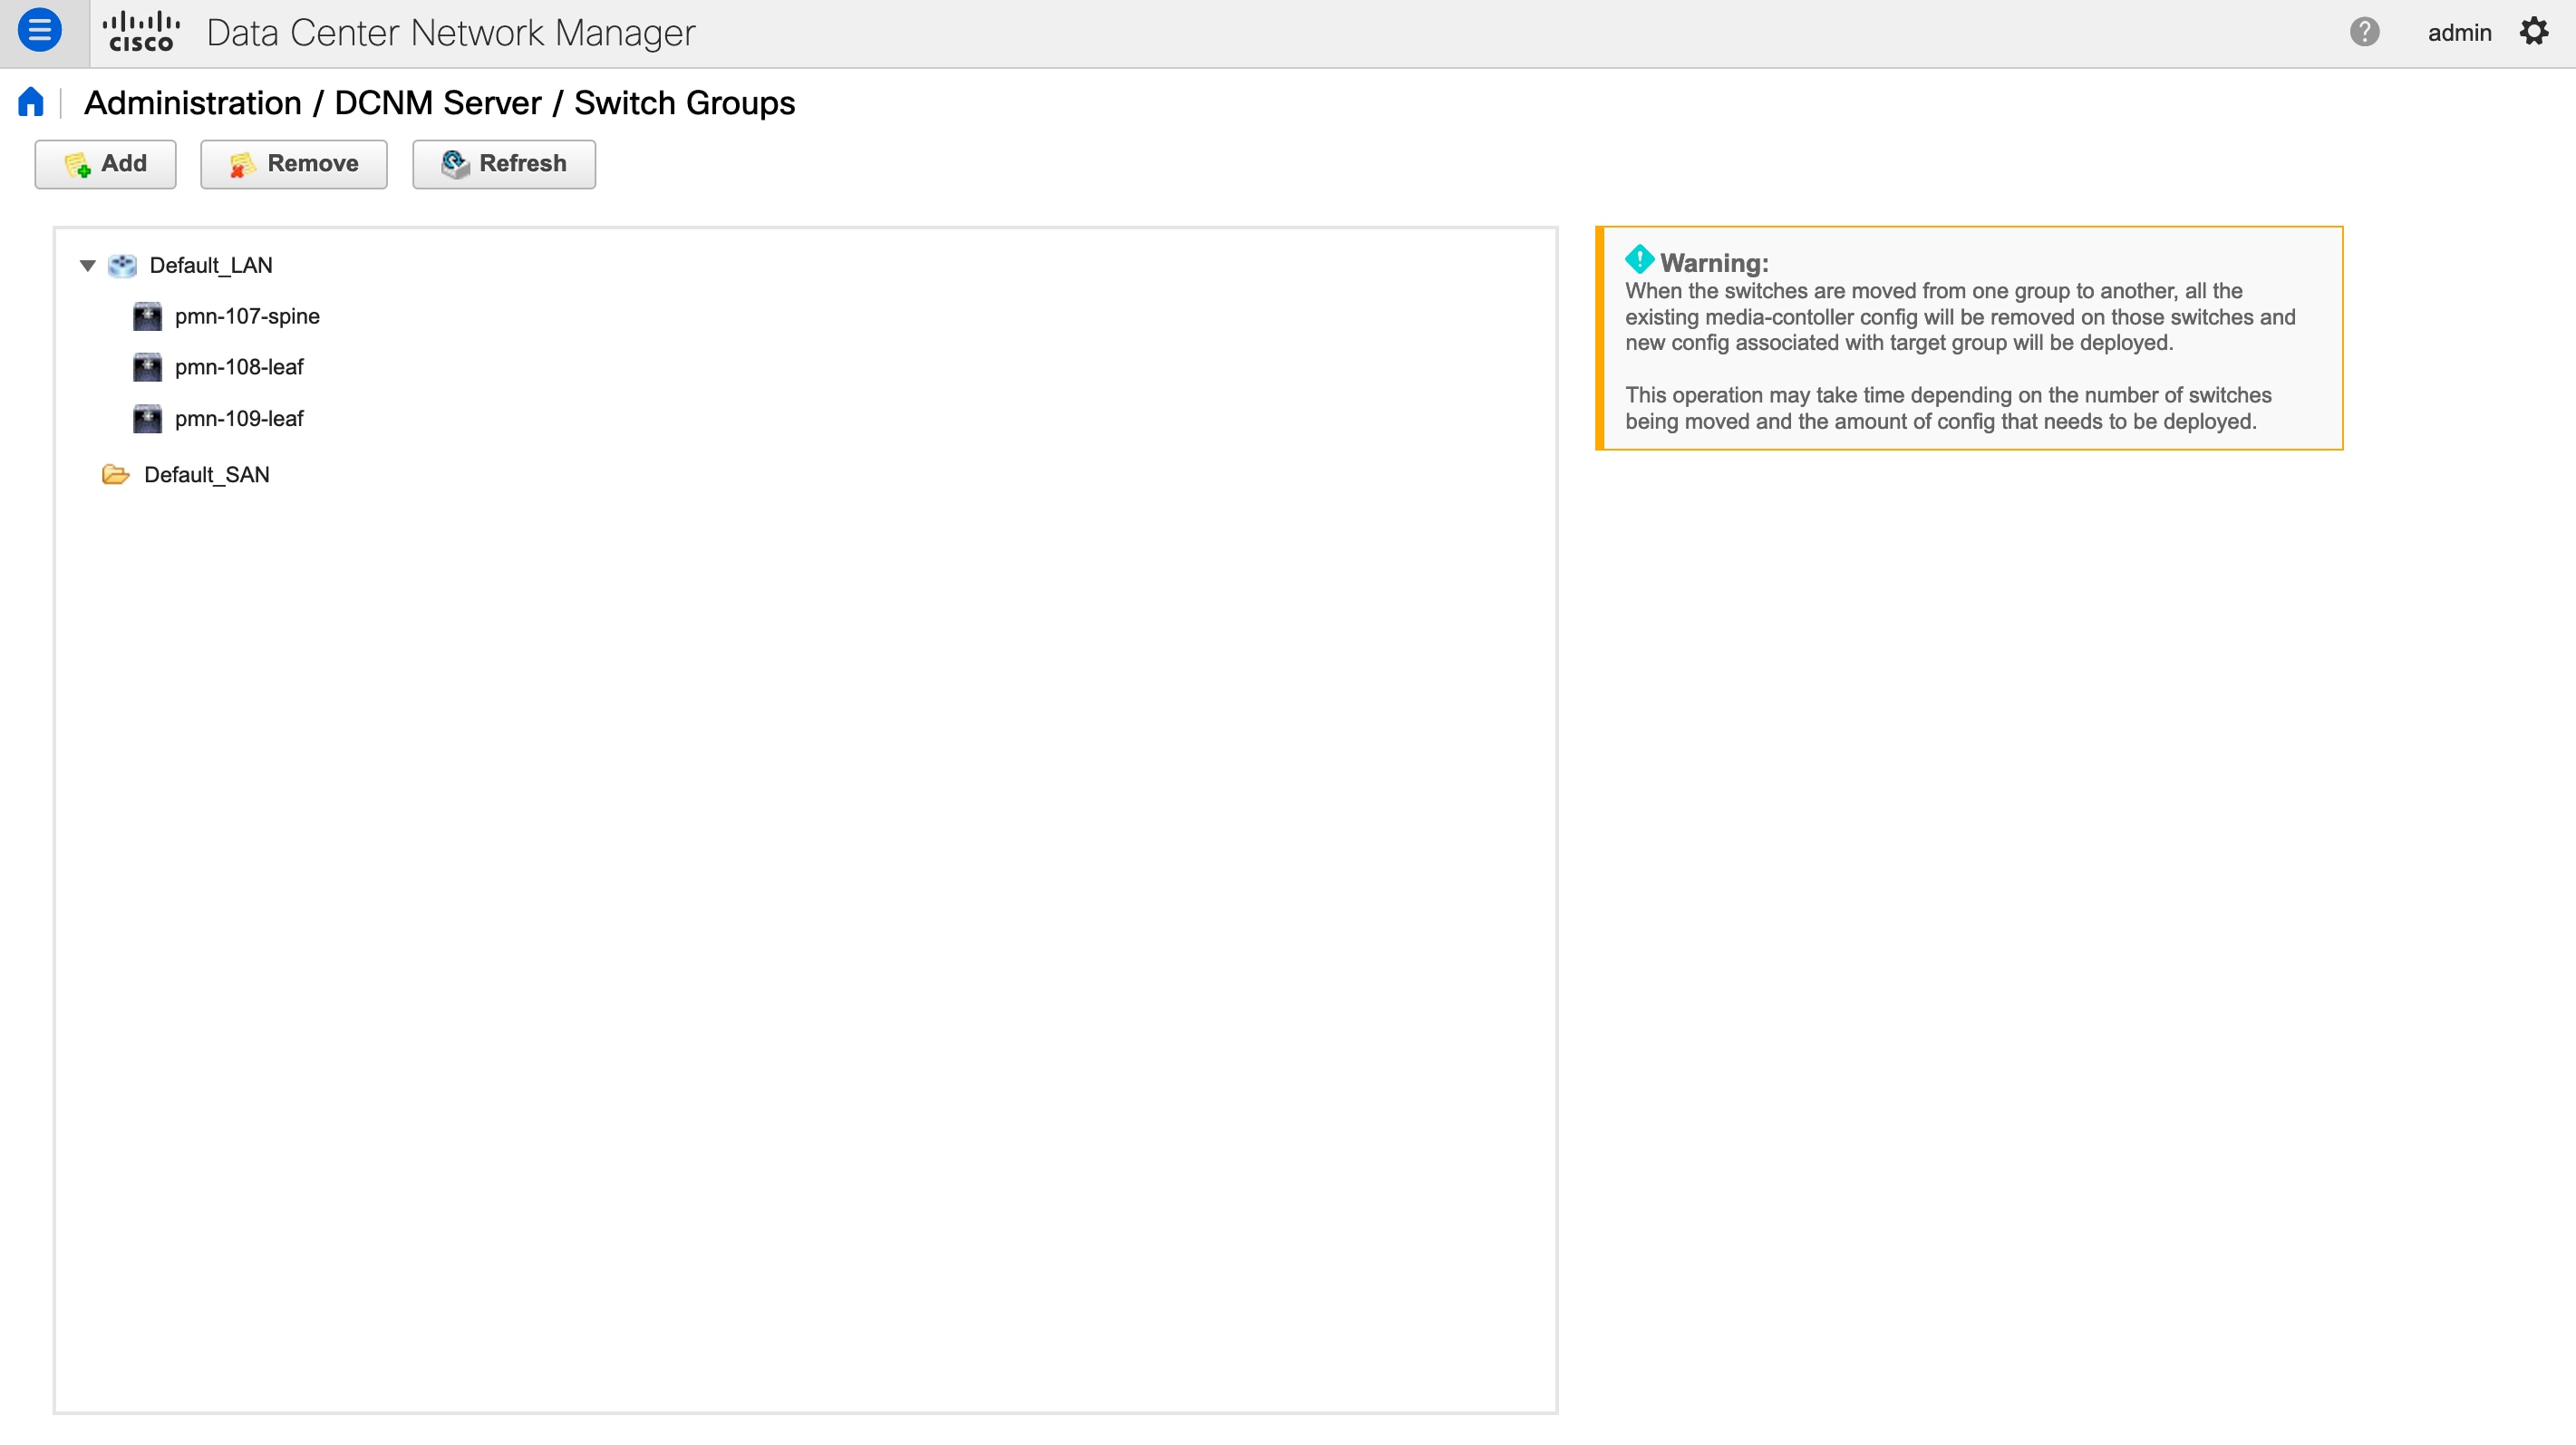Open the settings gear icon
The image size is (2576, 1445).
pyautogui.click(x=2535, y=32)
